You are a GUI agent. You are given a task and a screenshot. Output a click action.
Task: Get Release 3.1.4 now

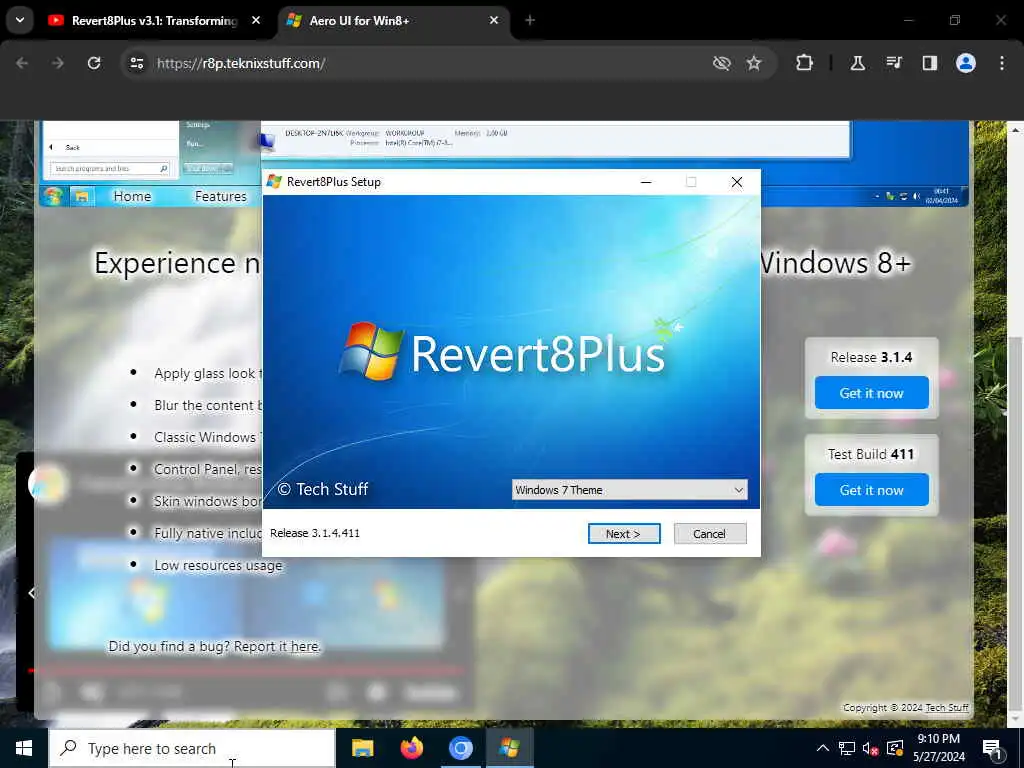point(872,393)
